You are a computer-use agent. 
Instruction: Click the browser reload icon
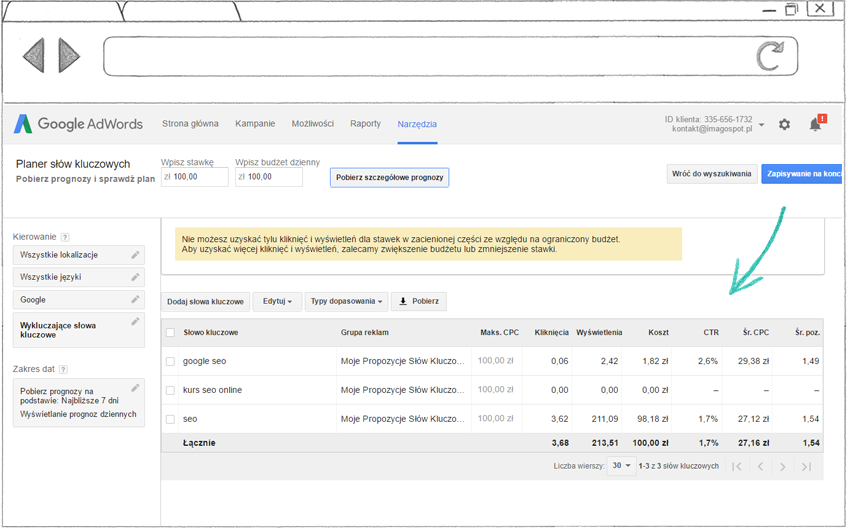tap(770, 56)
